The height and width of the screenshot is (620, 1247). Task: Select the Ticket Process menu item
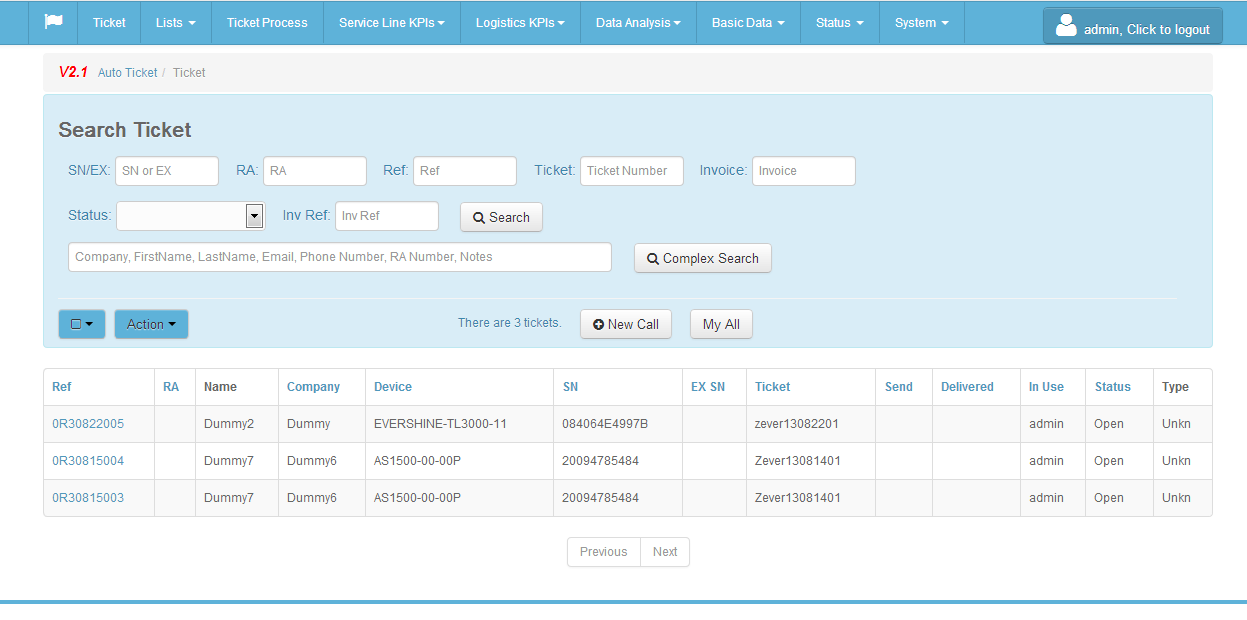(x=267, y=22)
